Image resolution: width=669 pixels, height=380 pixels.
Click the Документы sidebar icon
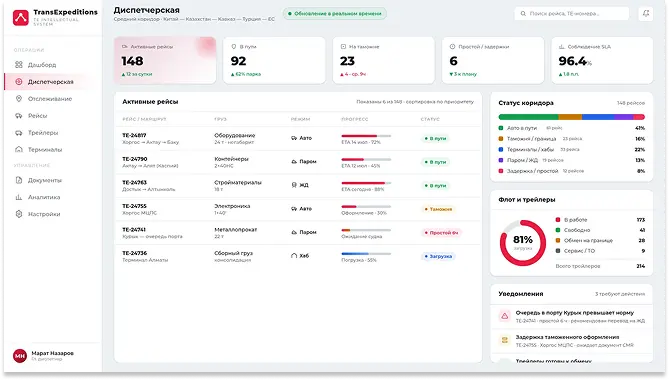(19, 180)
